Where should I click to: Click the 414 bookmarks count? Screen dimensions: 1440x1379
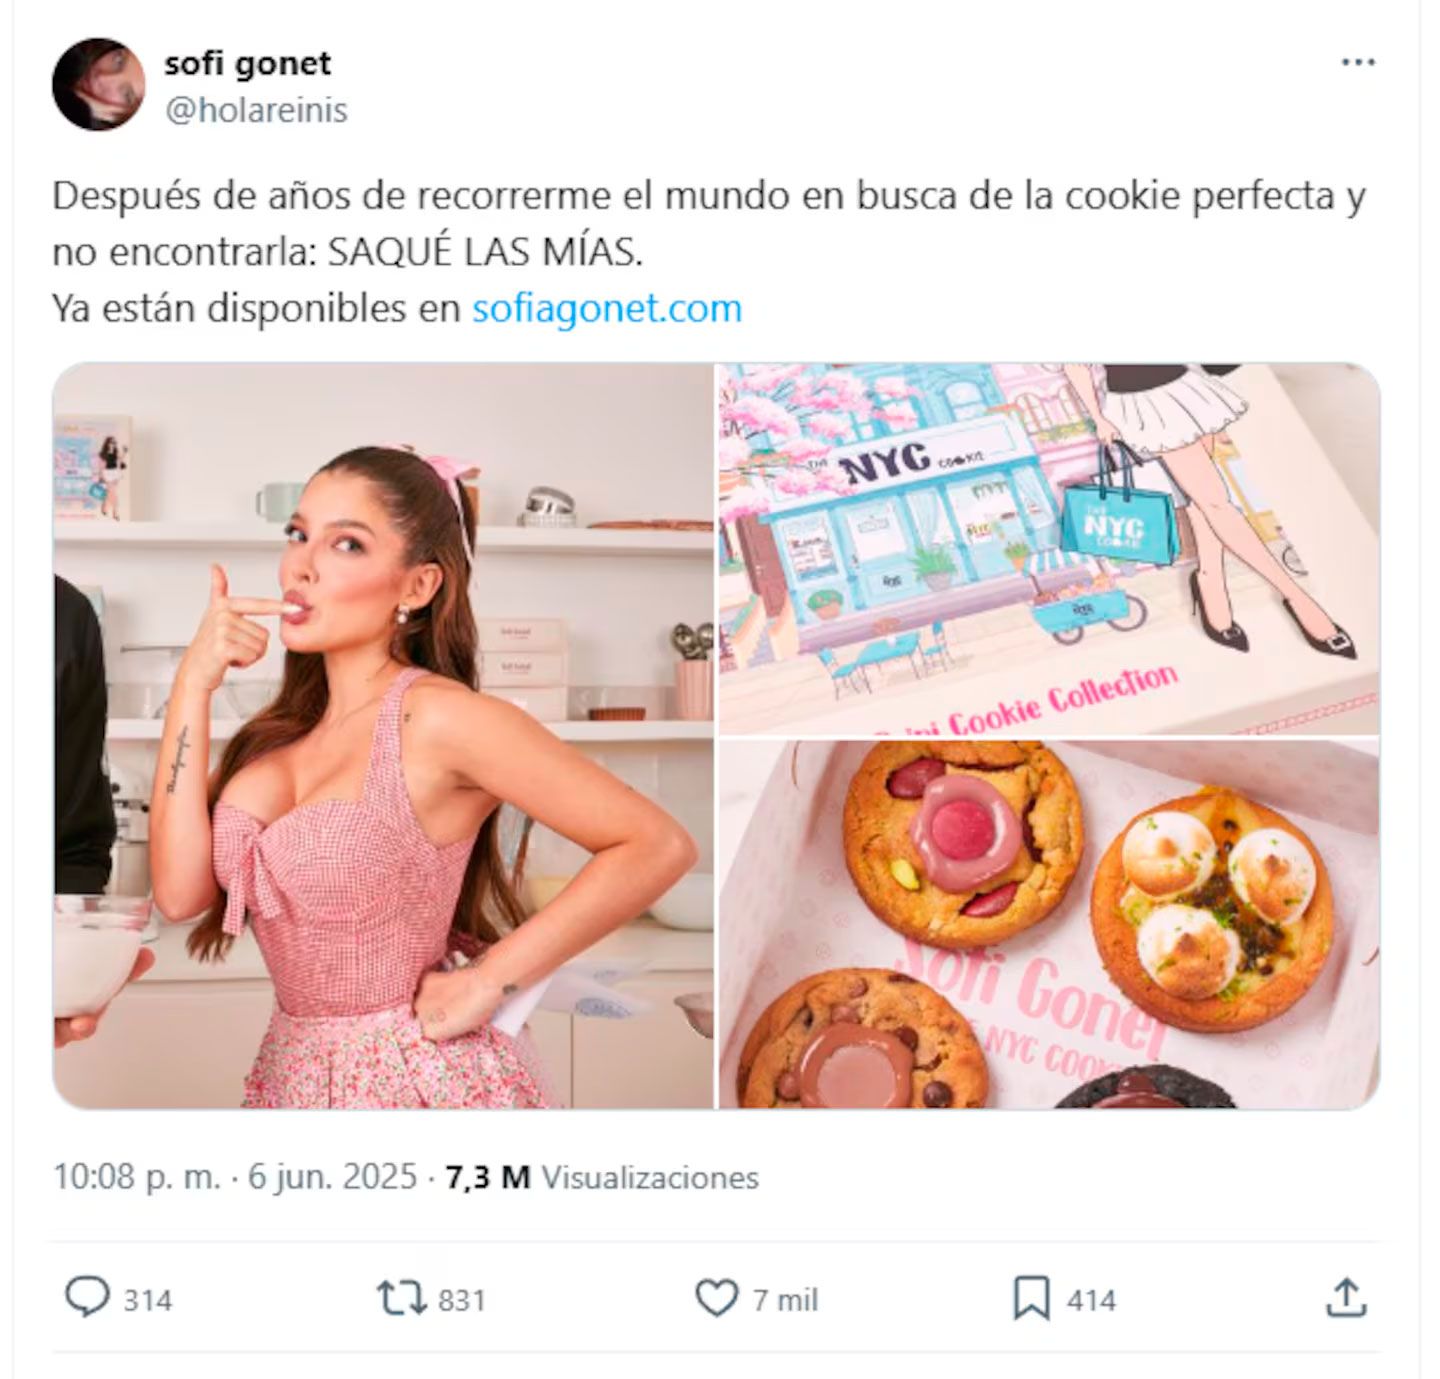pos(1091,1300)
